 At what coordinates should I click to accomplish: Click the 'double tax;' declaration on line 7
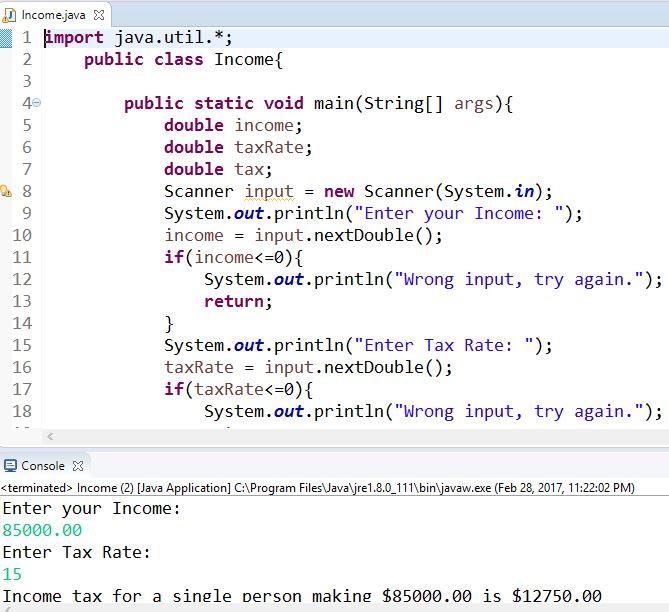click(218, 169)
